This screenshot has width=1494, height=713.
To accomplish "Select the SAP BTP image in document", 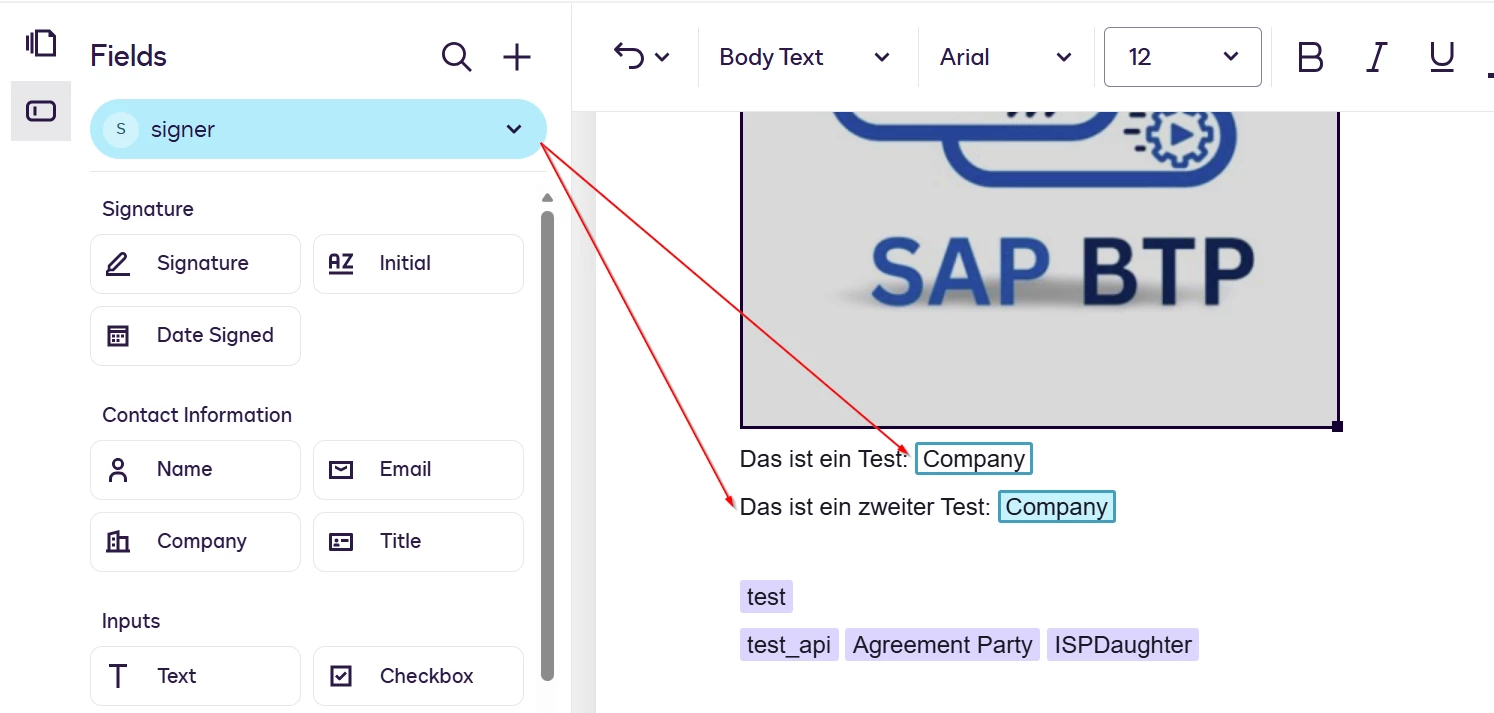I will point(1040,269).
